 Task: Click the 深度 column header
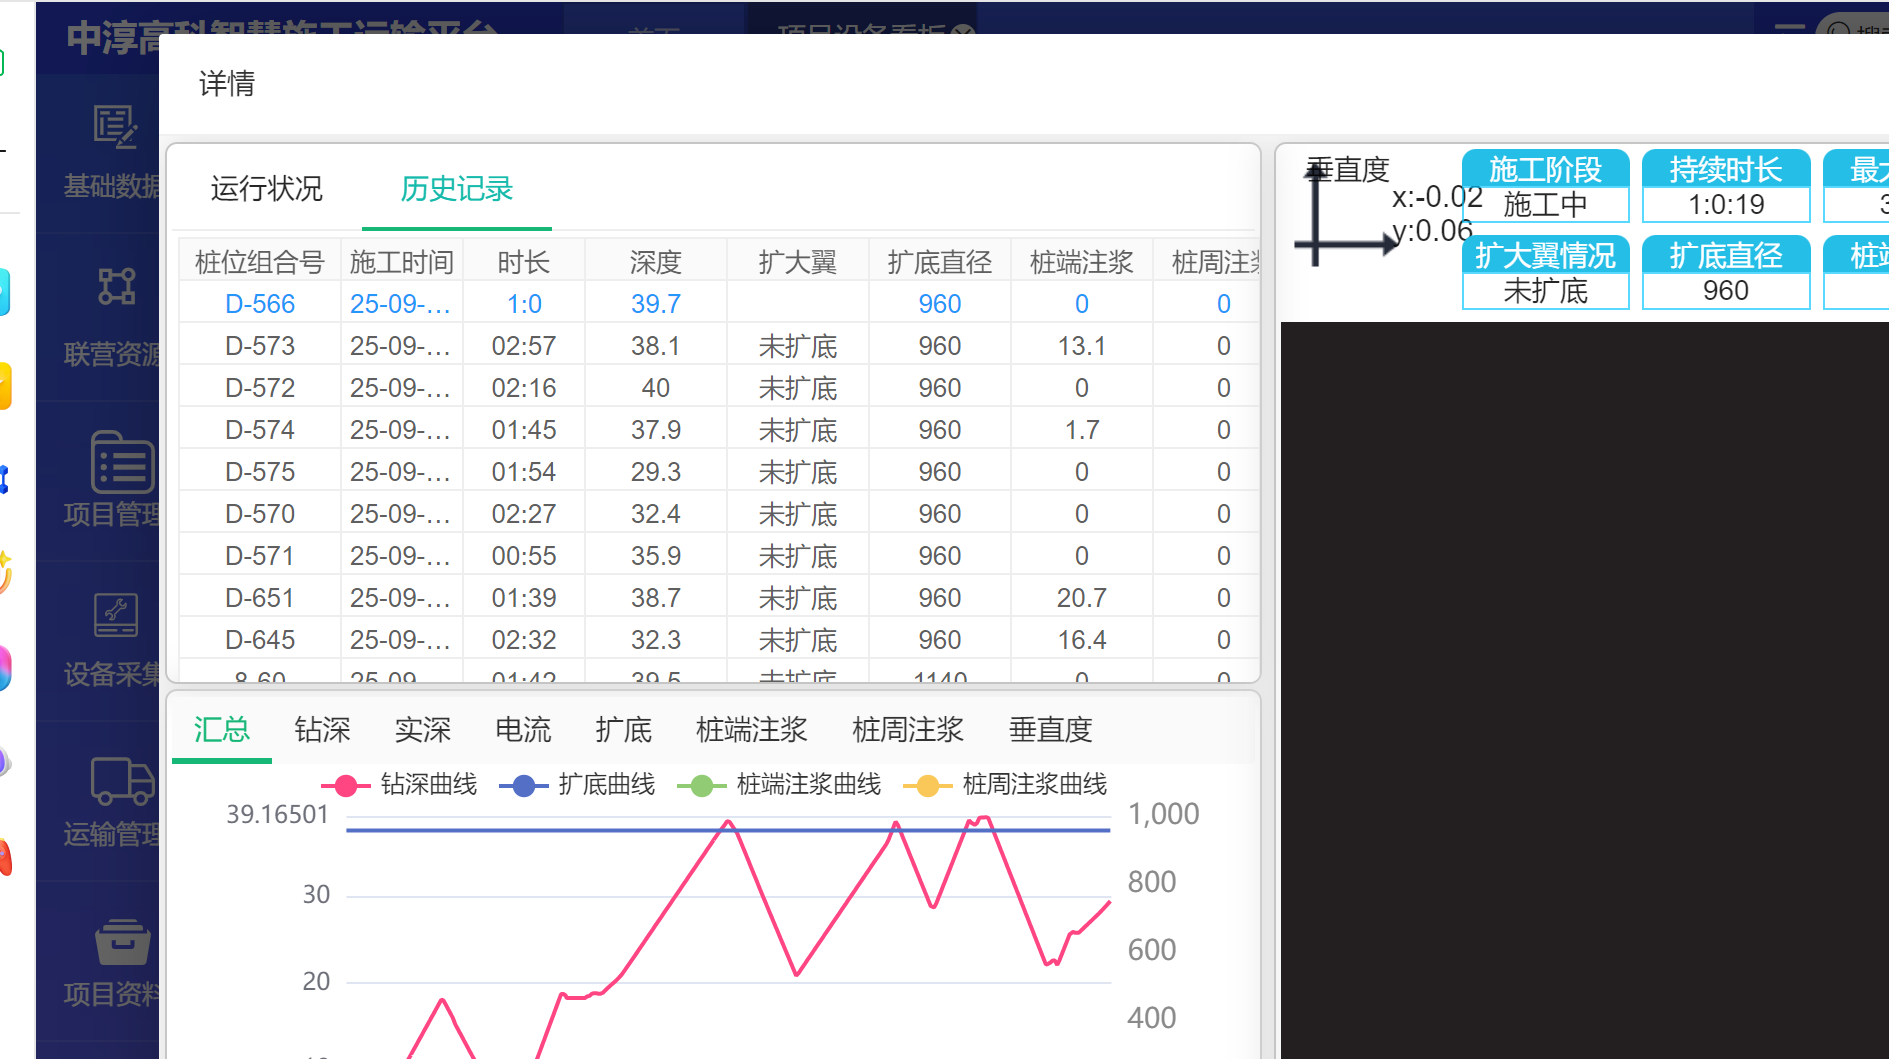coord(655,262)
